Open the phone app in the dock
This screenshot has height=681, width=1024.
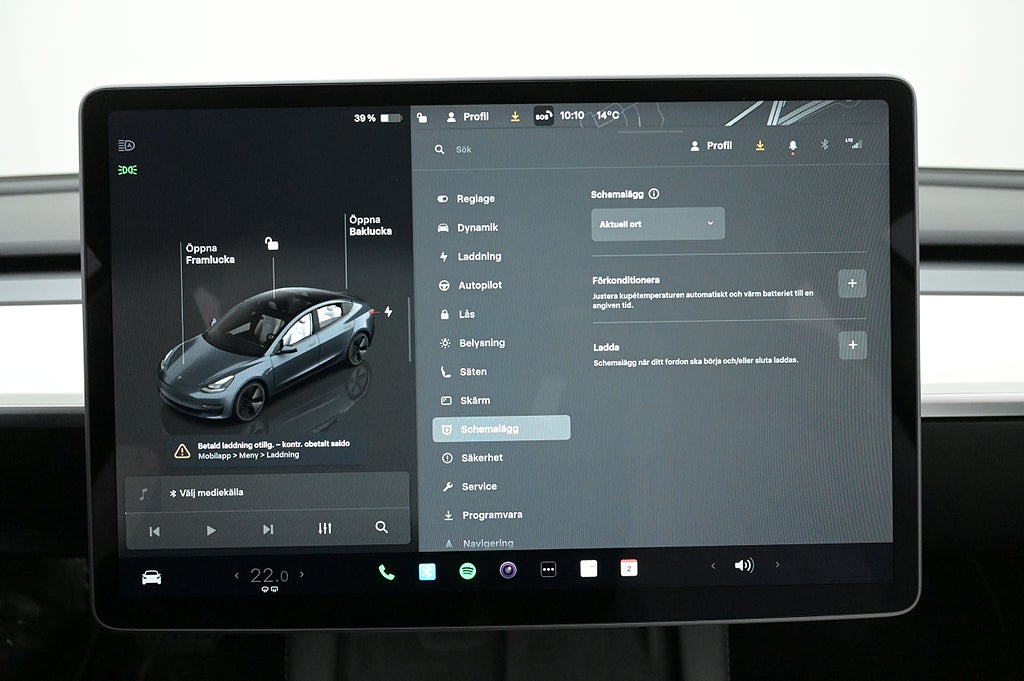(x=386, y=572)
